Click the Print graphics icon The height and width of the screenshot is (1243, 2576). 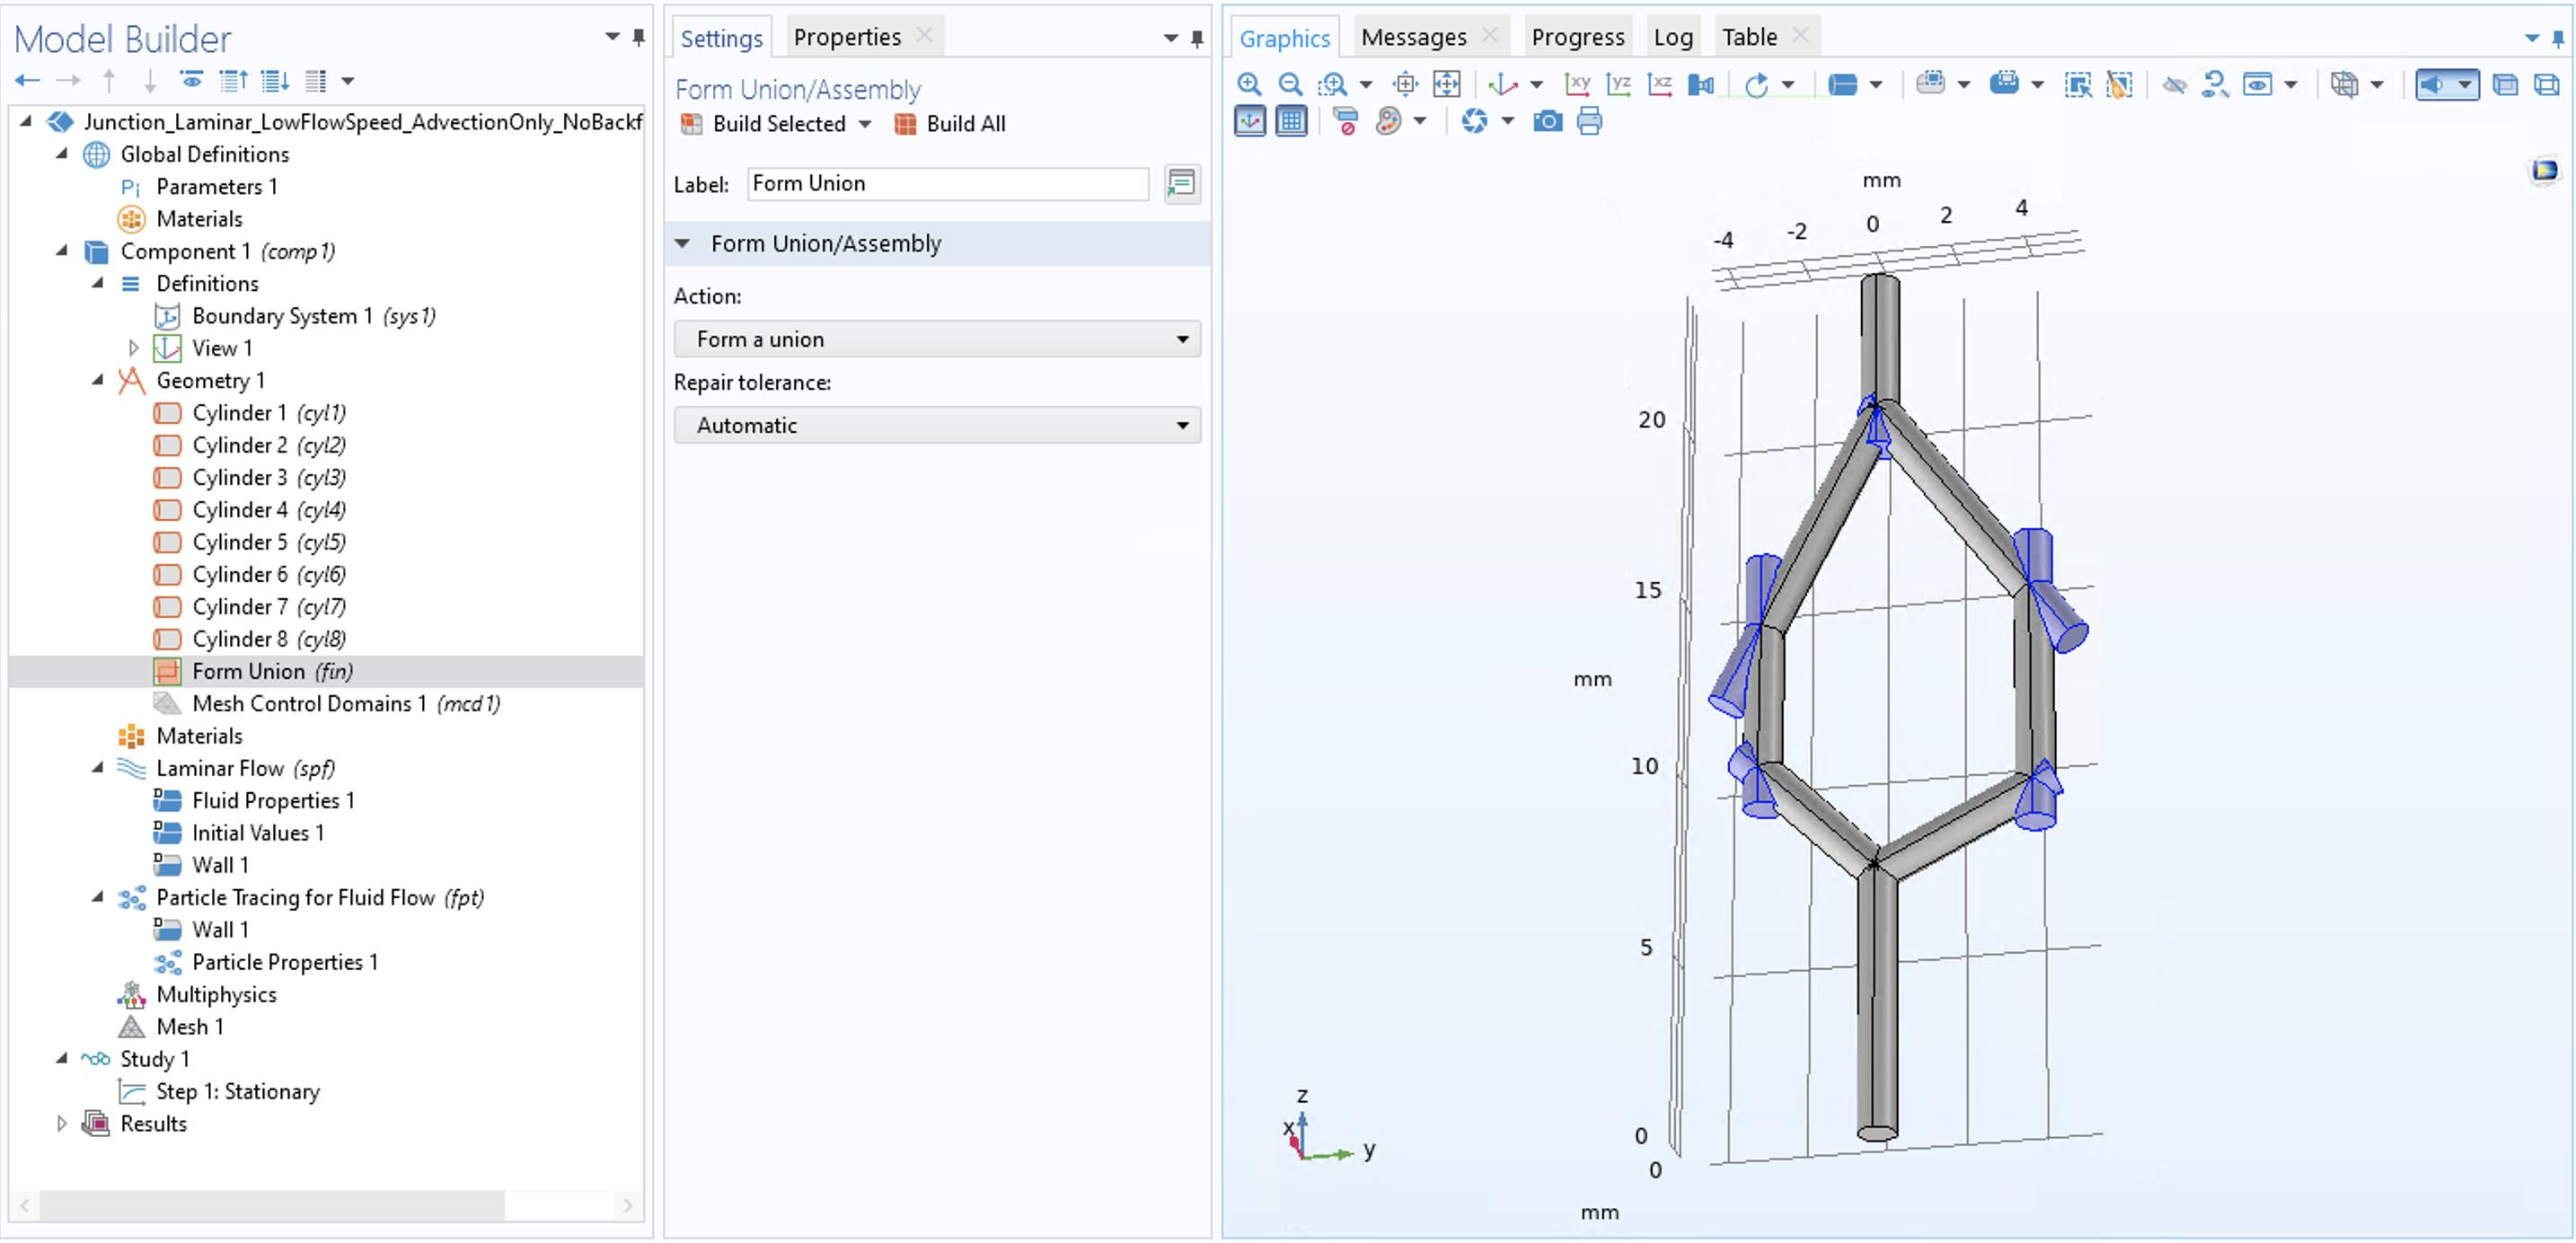[1589, 122]
